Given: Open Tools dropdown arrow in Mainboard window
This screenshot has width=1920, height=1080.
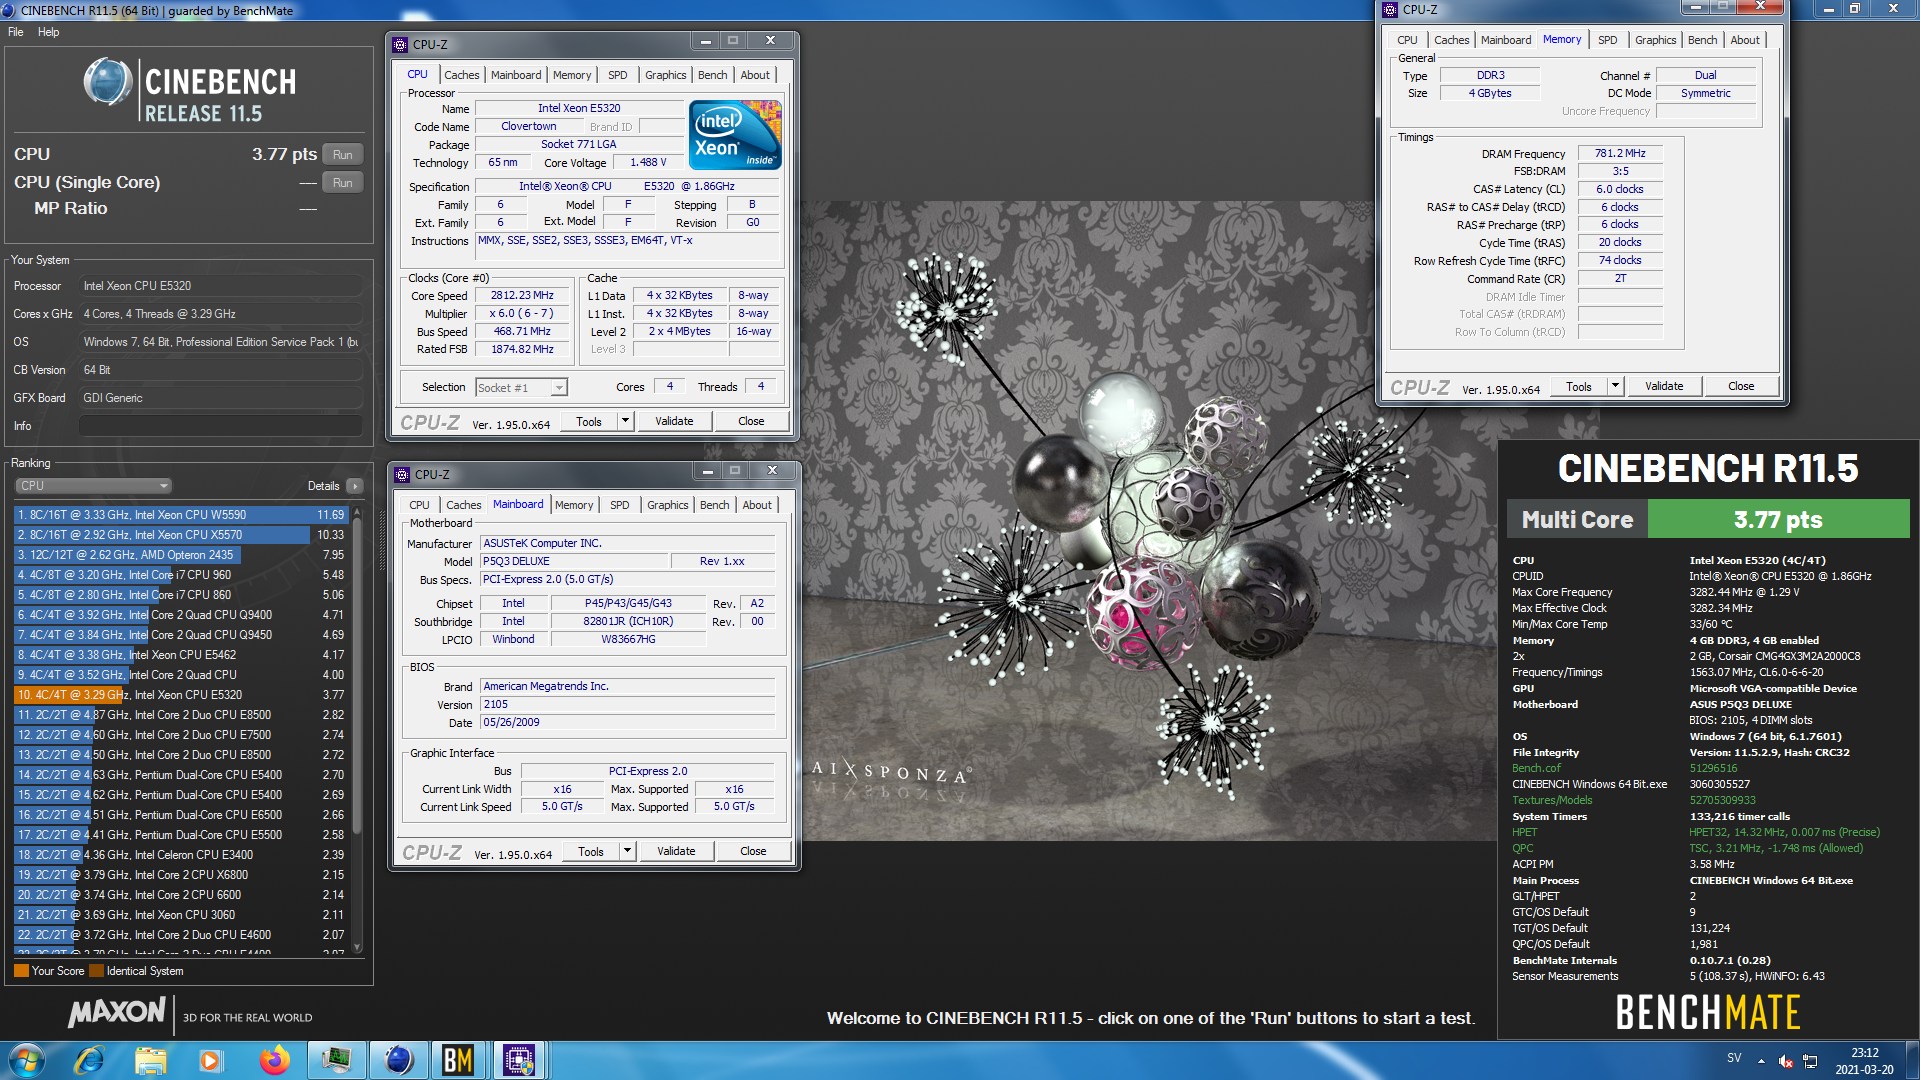Looking at the screenshot, I should 627,851.
